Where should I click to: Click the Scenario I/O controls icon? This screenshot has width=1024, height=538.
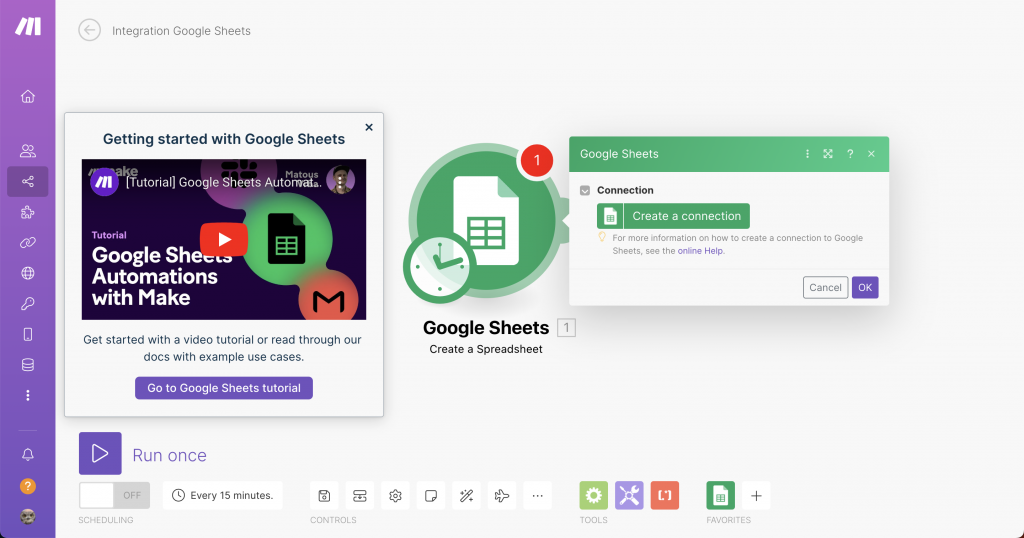click(x=360, y=496)
